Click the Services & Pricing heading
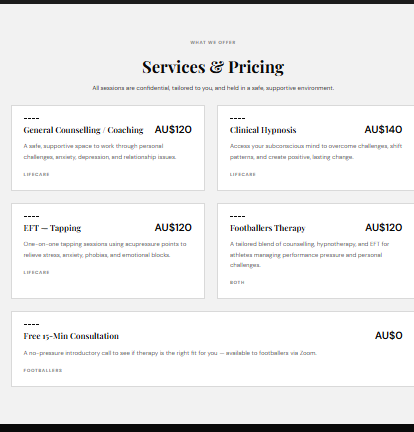This screenshot has width=414, height=432. click(x=213, y=67)
